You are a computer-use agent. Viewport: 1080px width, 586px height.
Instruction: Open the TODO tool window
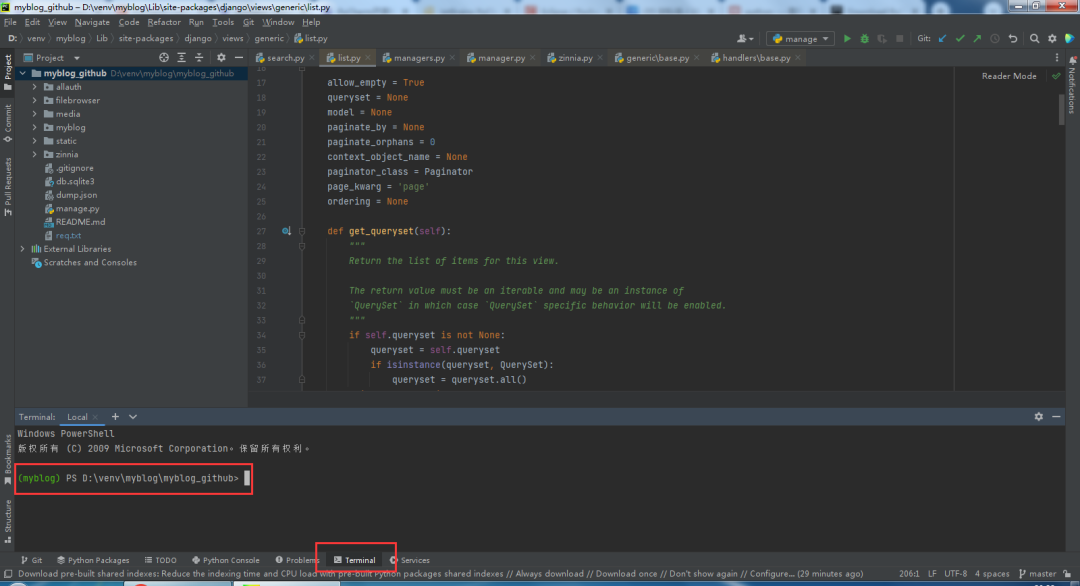(160, 561)
